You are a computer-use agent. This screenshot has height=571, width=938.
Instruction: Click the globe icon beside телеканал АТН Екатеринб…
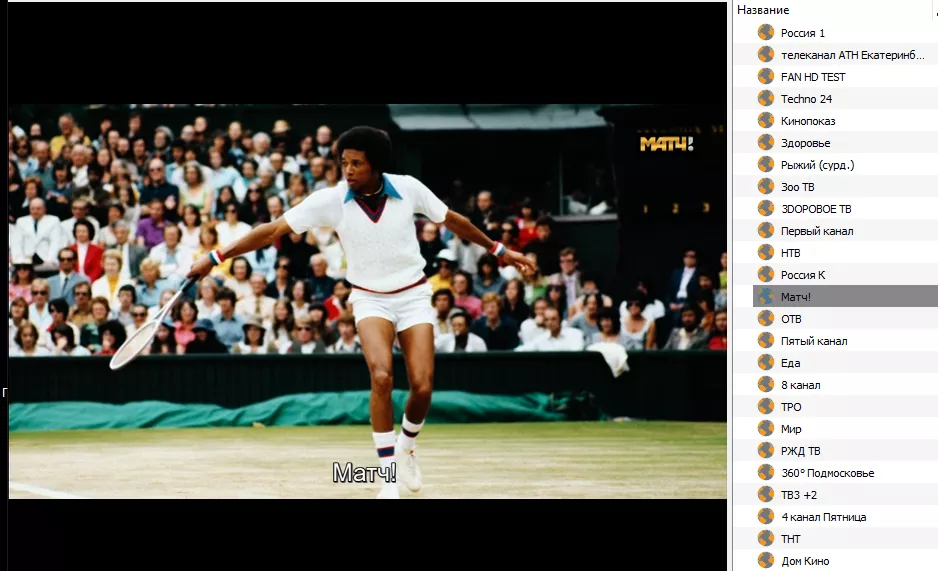point(766,54)
